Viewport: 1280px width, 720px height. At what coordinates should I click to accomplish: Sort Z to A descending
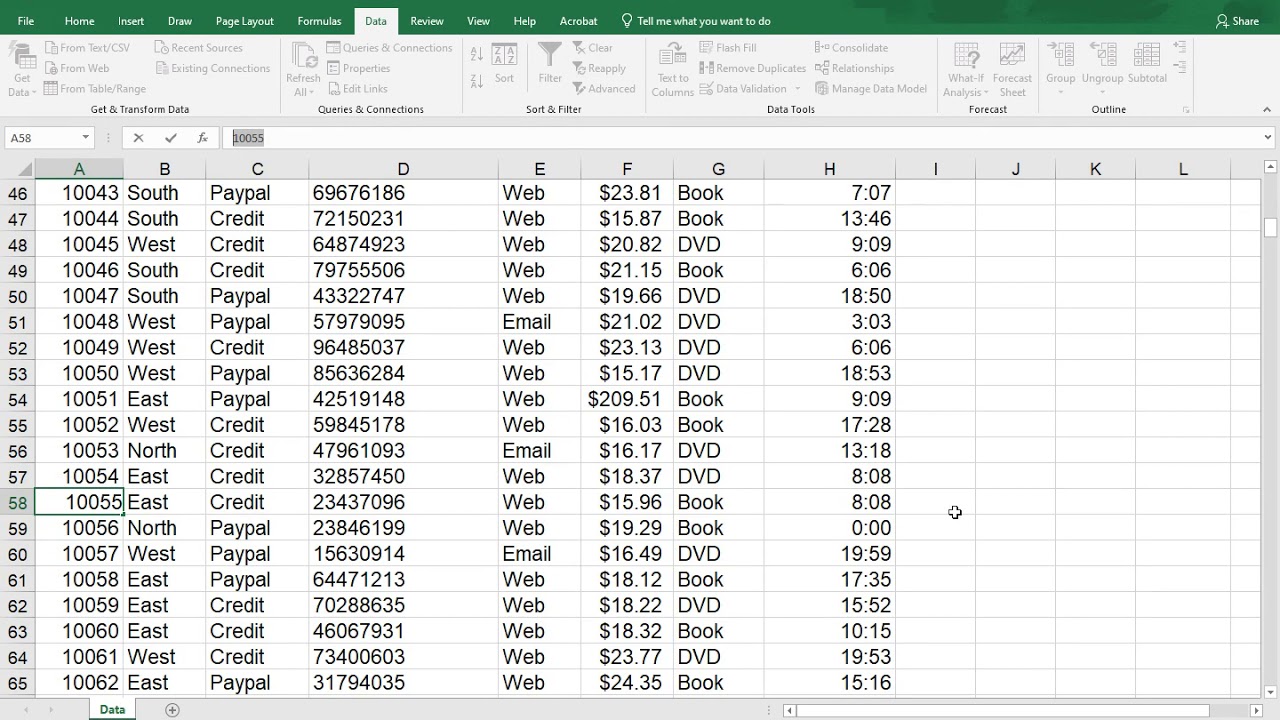pos(477,81)
